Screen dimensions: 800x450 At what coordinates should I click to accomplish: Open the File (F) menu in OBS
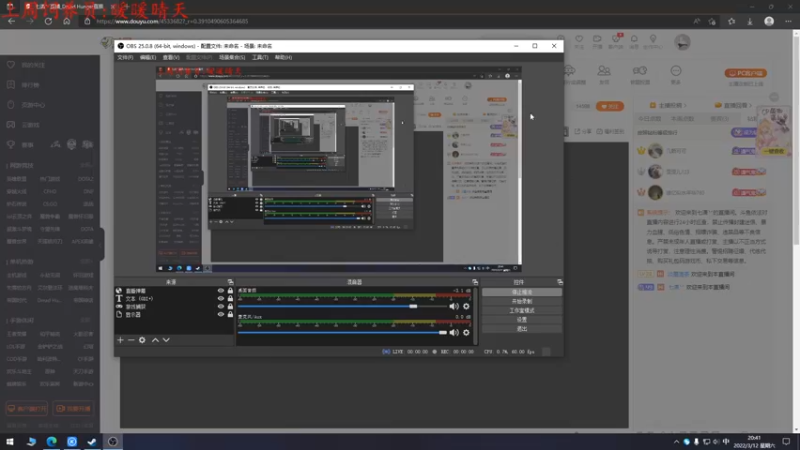(x=125, y=57)
